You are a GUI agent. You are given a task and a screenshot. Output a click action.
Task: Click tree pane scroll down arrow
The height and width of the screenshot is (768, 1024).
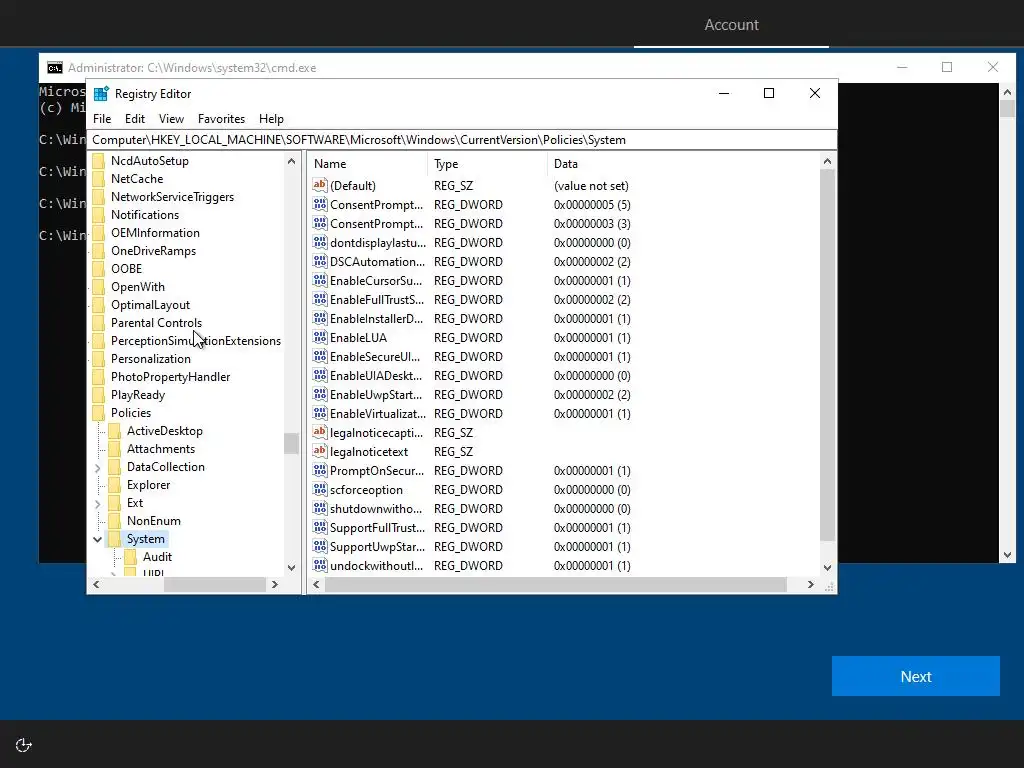point(291,568)
